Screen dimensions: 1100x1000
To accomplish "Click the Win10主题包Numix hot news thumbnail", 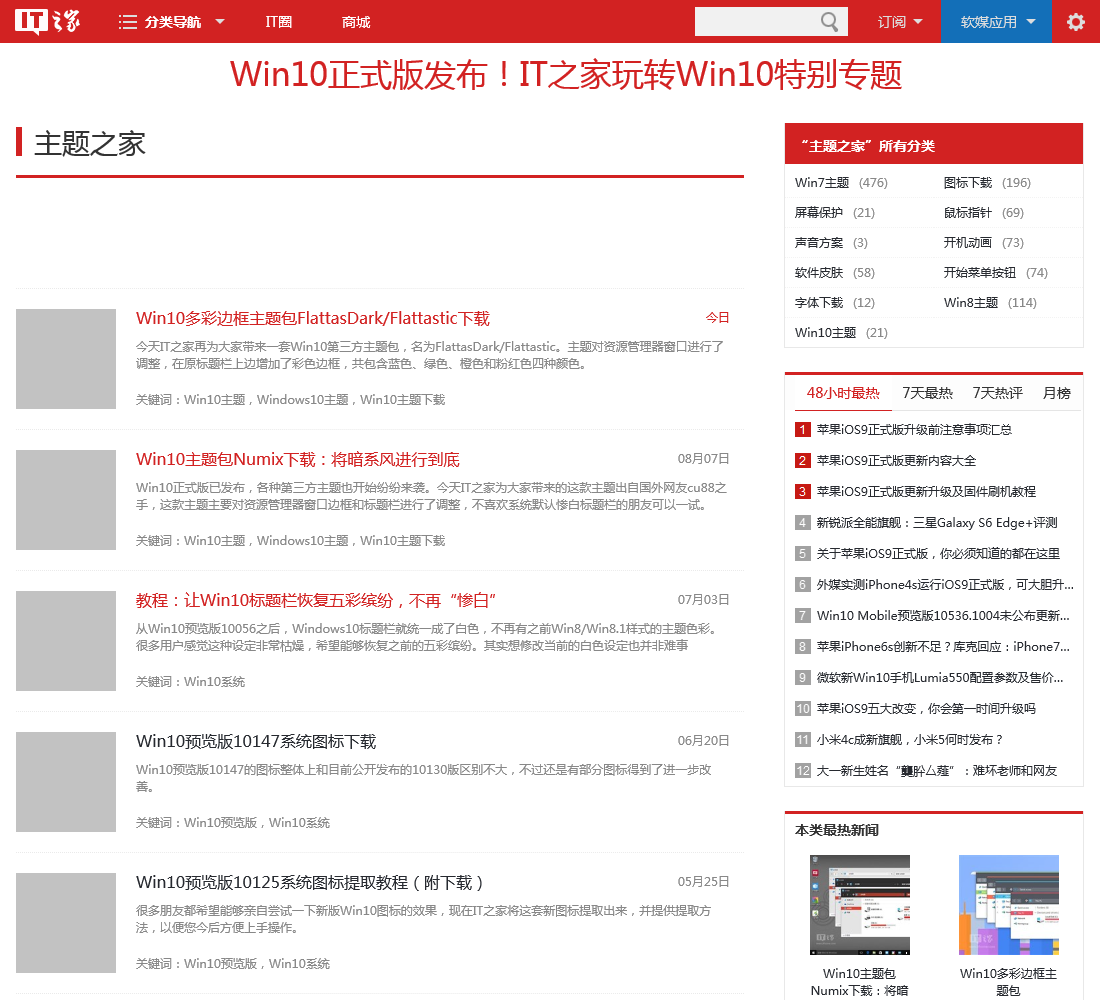I will pyautogui.click(x=859, y=905).
